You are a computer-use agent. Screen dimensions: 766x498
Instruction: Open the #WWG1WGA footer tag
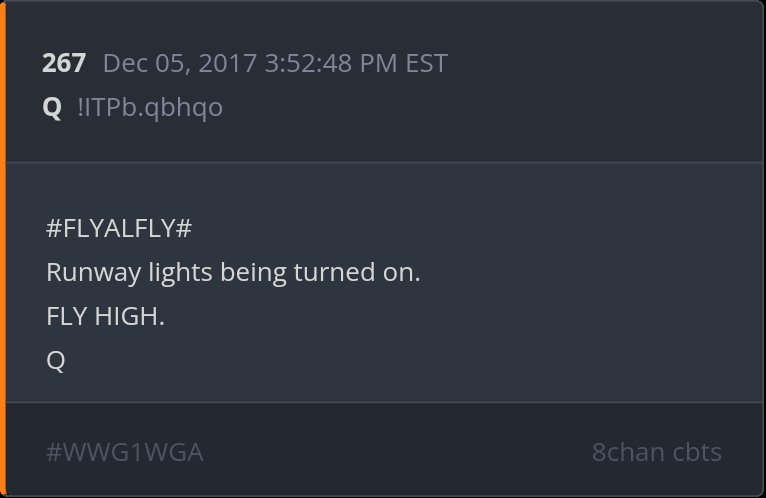pyautogui.click(x=125, y=452)
